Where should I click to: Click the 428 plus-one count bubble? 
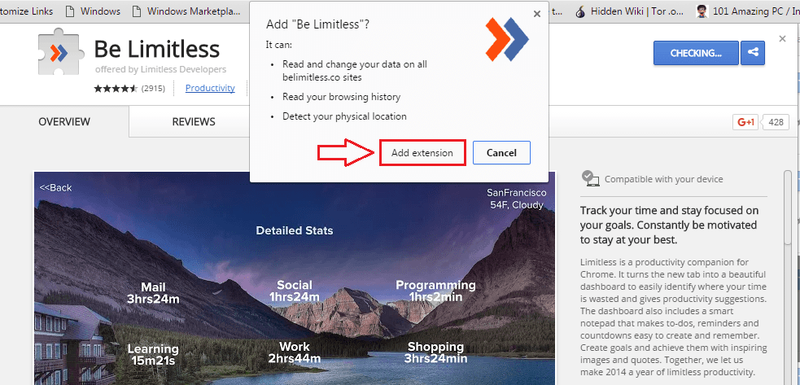(x=776, y=122)
